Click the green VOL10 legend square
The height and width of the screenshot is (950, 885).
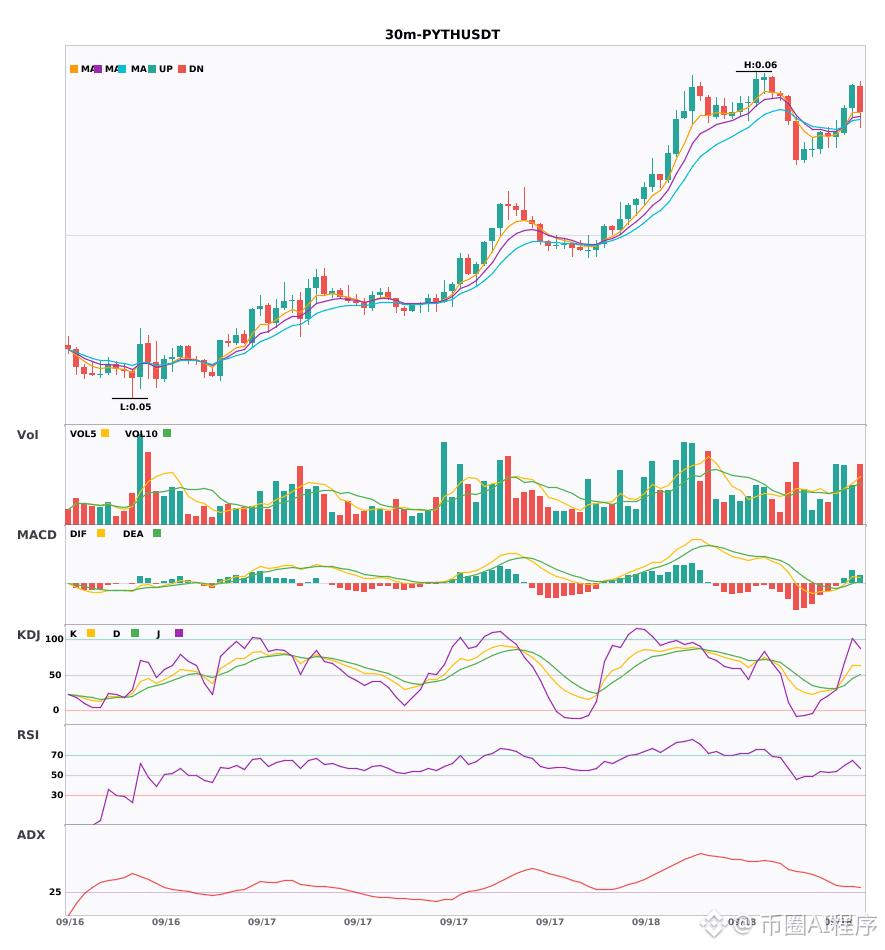pos(167,433)
